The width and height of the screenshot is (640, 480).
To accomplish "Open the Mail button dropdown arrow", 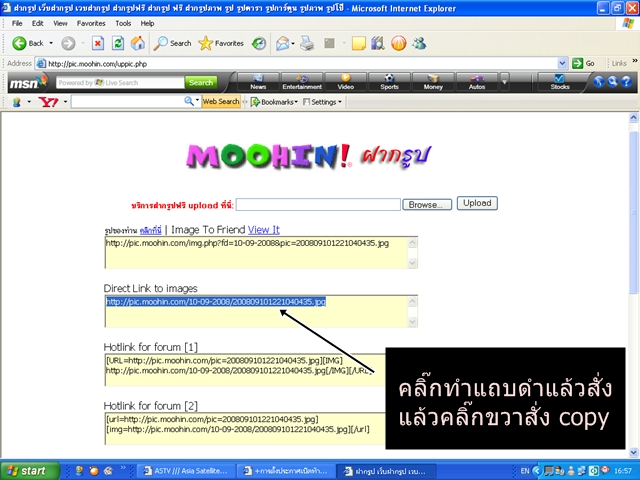I will pos(293,43).
